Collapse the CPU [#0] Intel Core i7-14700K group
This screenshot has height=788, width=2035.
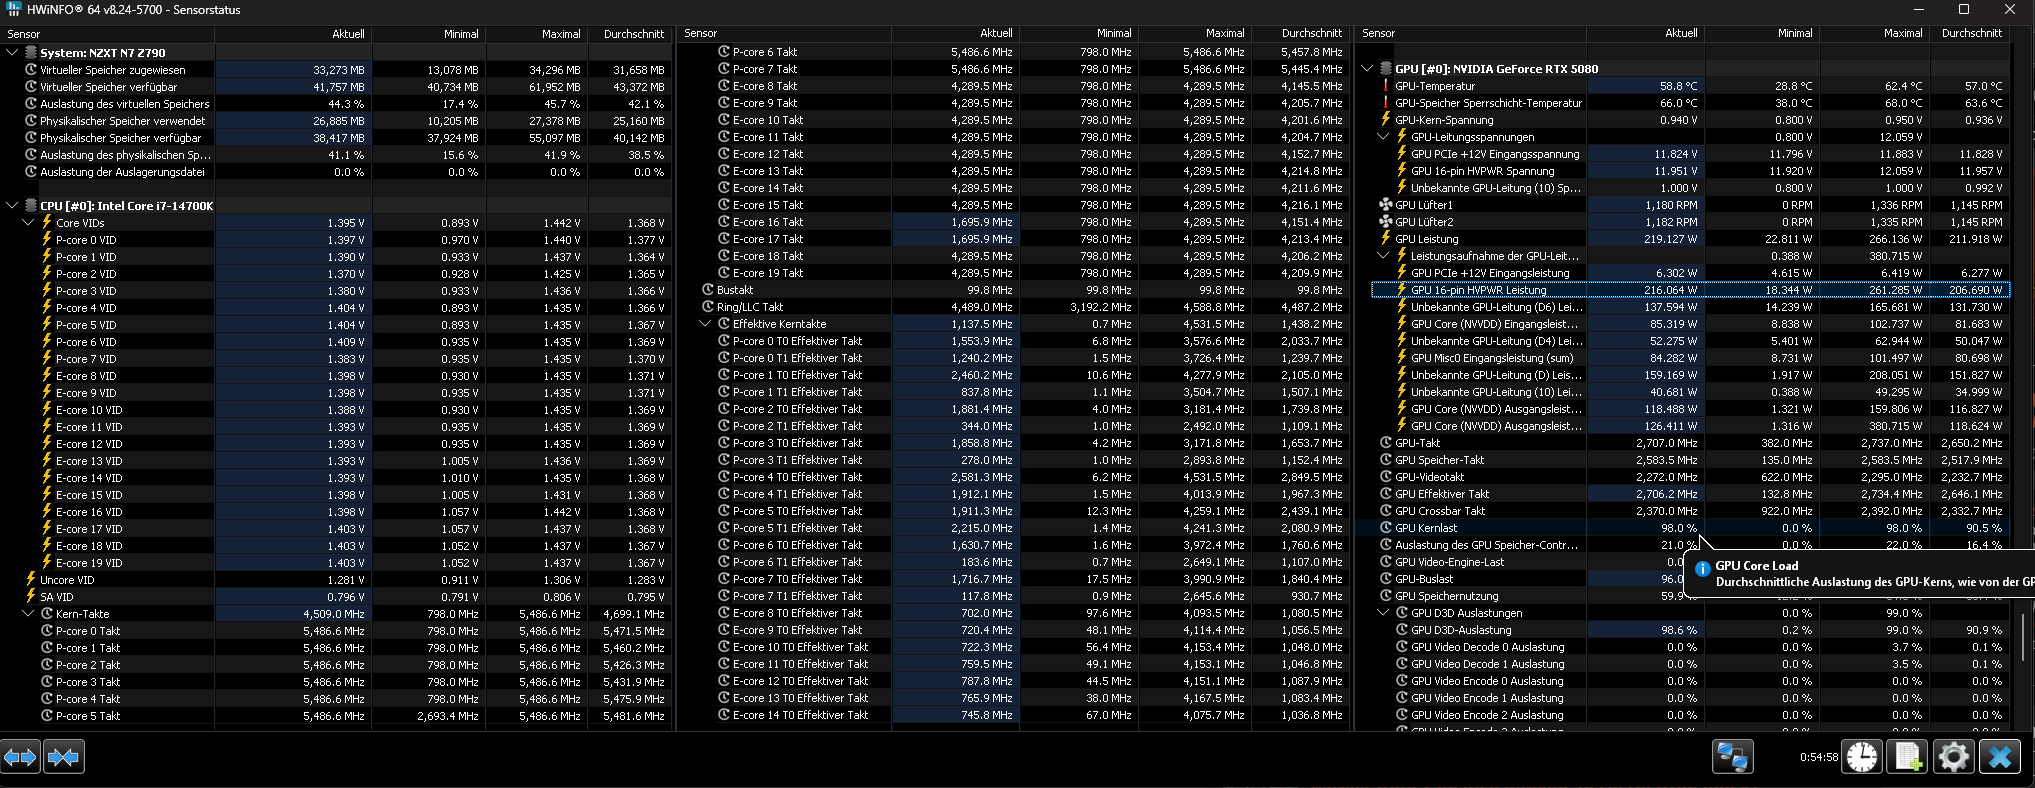pyautogui.click(x=12, y=206)
